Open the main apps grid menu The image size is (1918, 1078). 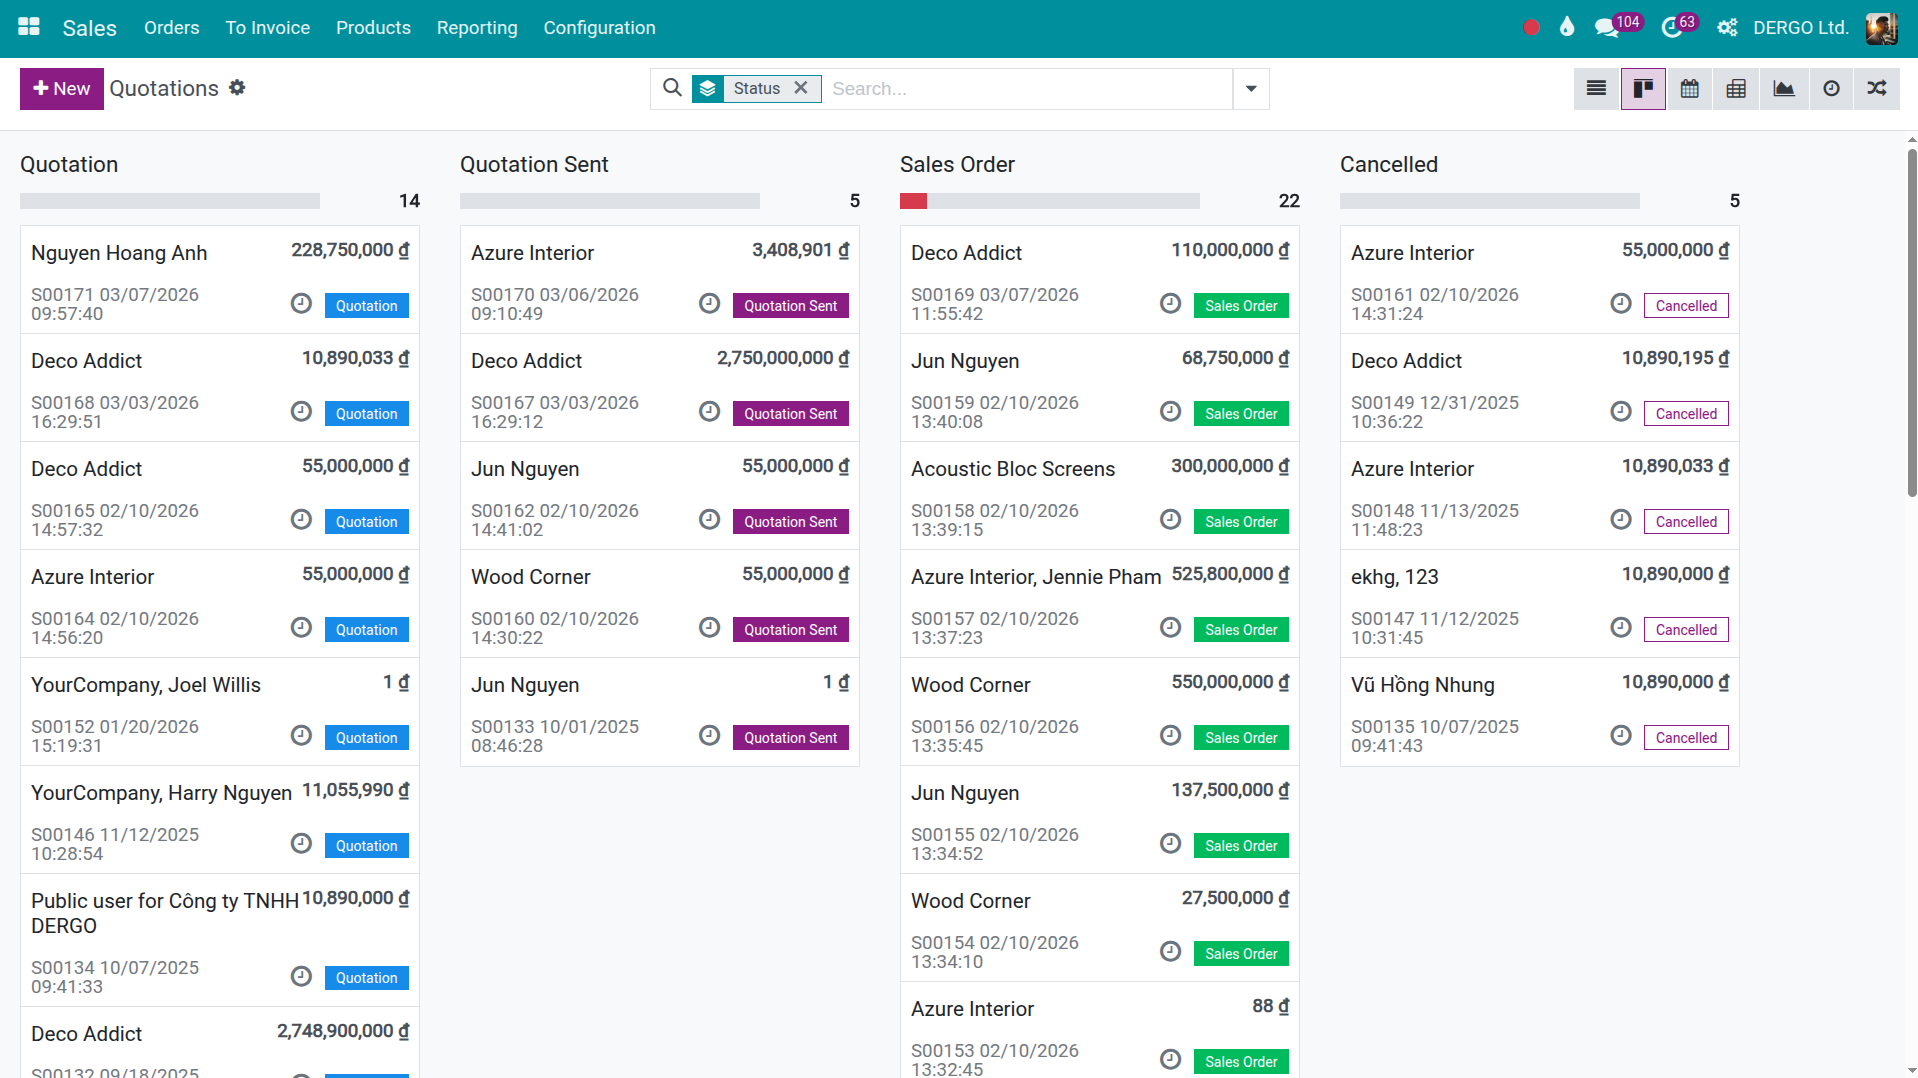(x=29, y=27)
